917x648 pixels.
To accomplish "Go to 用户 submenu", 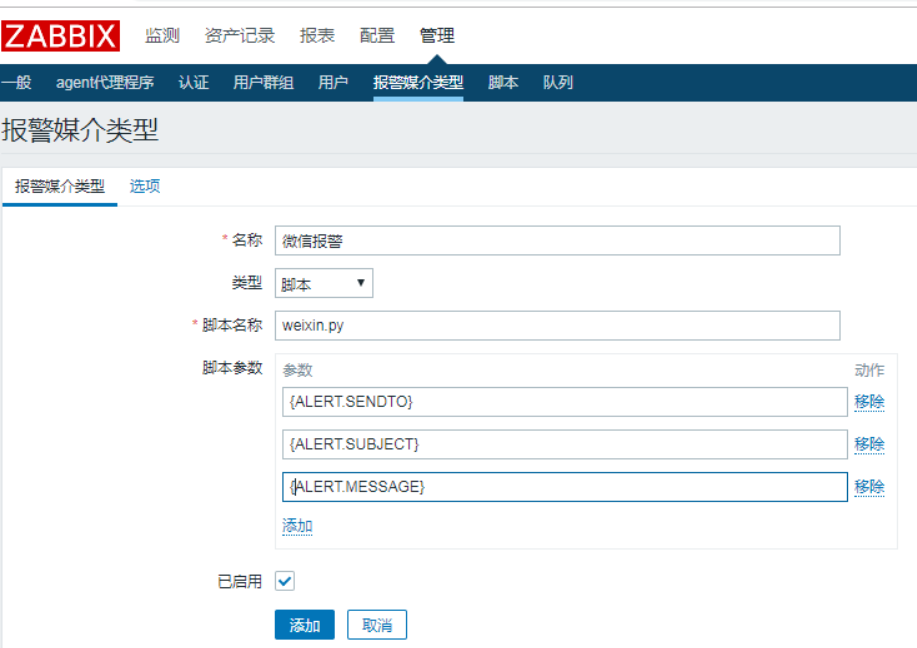I will 333,82.
